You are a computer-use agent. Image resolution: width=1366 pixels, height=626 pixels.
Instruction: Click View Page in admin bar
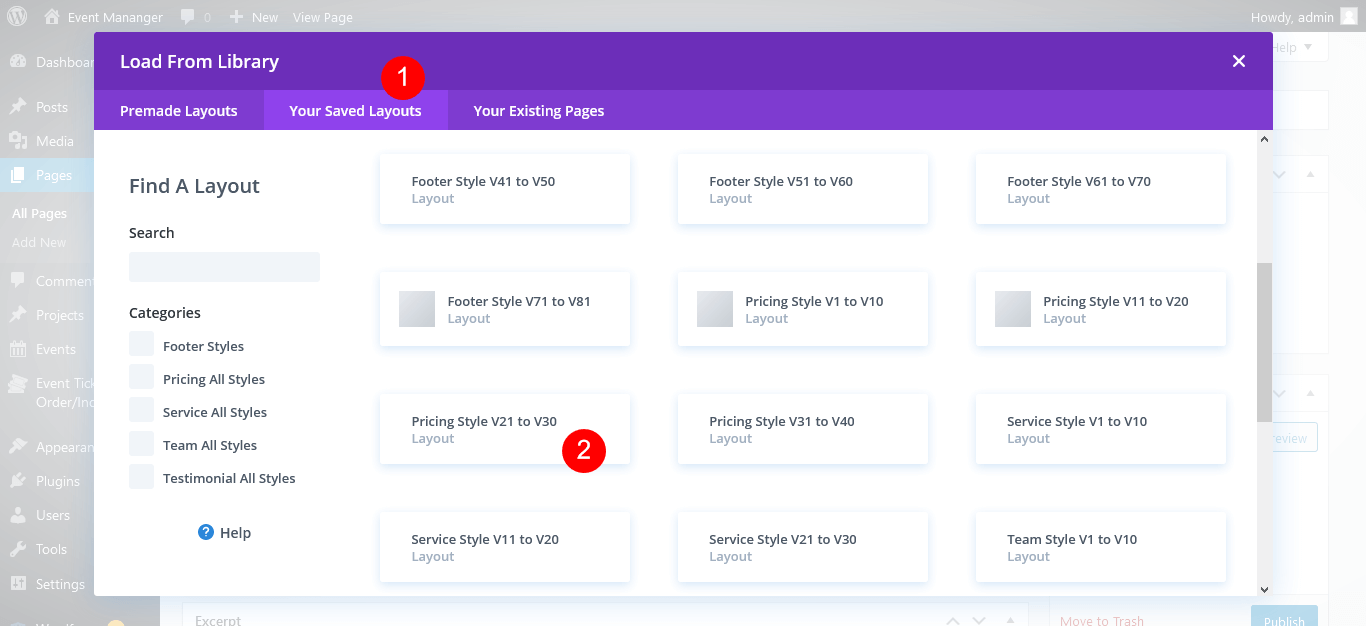point(322,17)
